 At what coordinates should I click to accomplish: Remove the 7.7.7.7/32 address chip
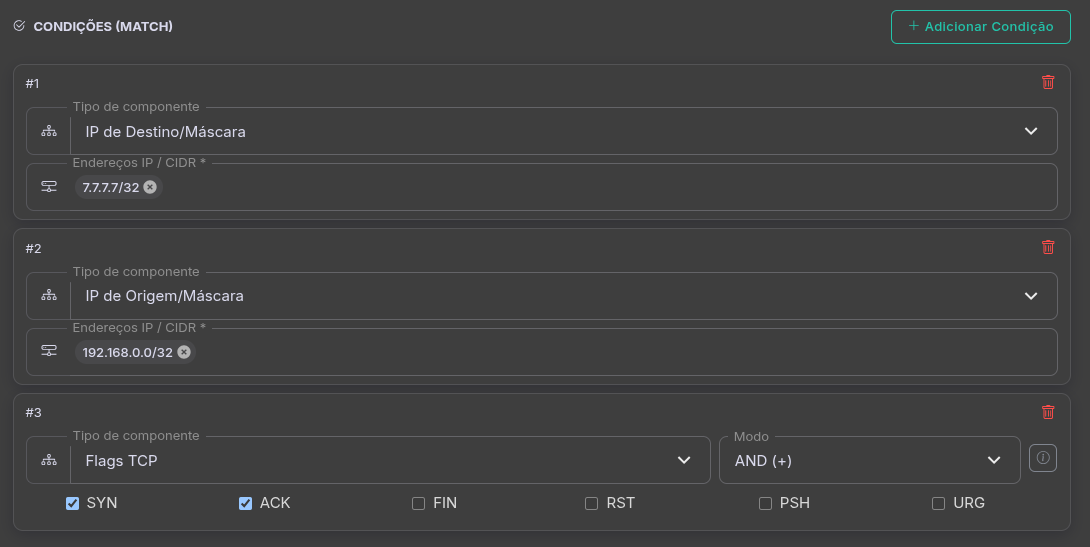pyautogui.click(x=150, y=187)
